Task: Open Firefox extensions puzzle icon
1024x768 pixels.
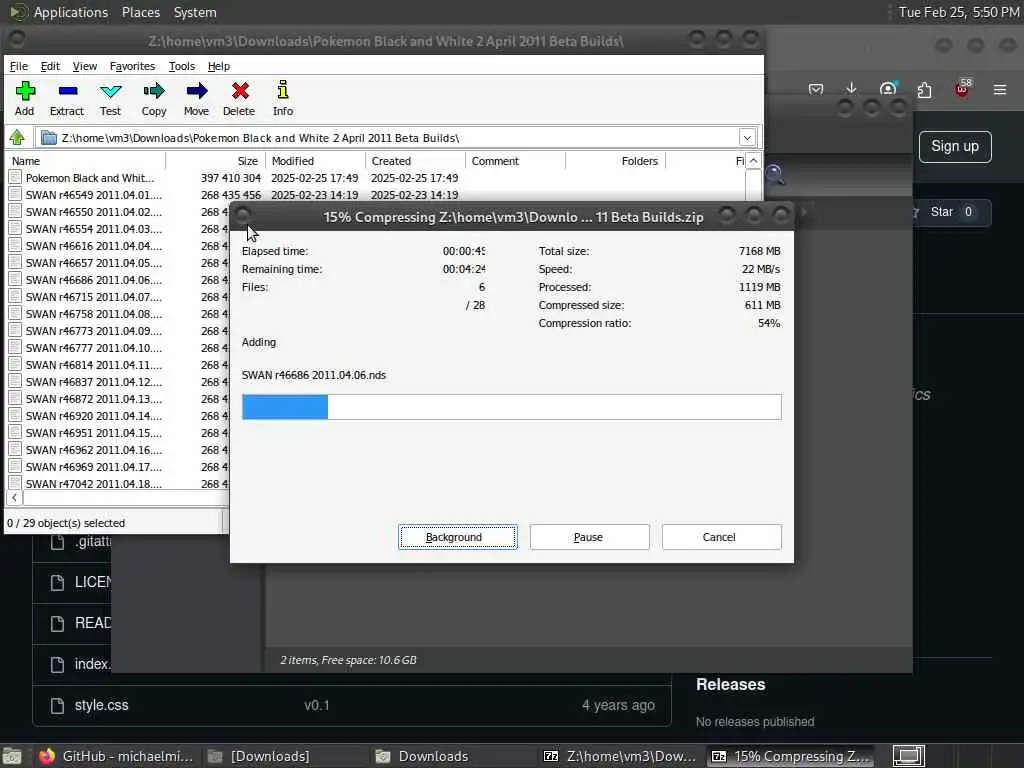Action: (924, 89)
